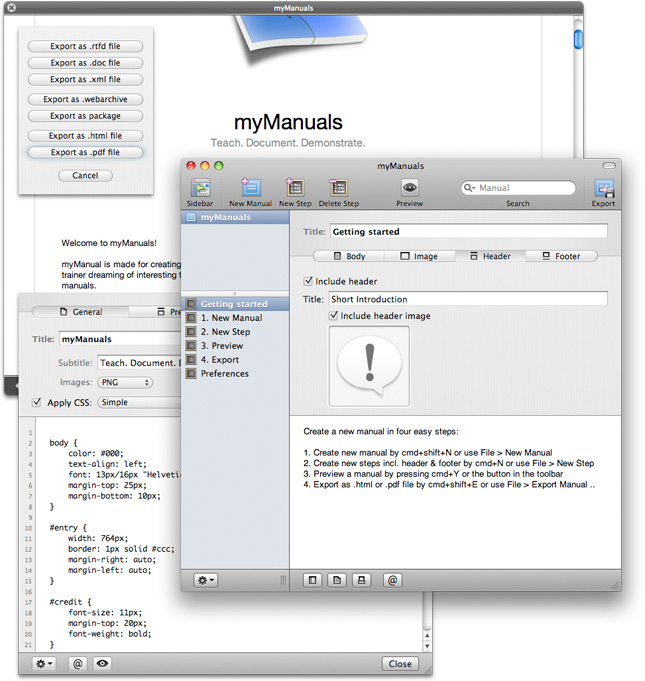645x681 pixels.
Task: Click the page icon button under the step text
Action: [x=337, y=580]
